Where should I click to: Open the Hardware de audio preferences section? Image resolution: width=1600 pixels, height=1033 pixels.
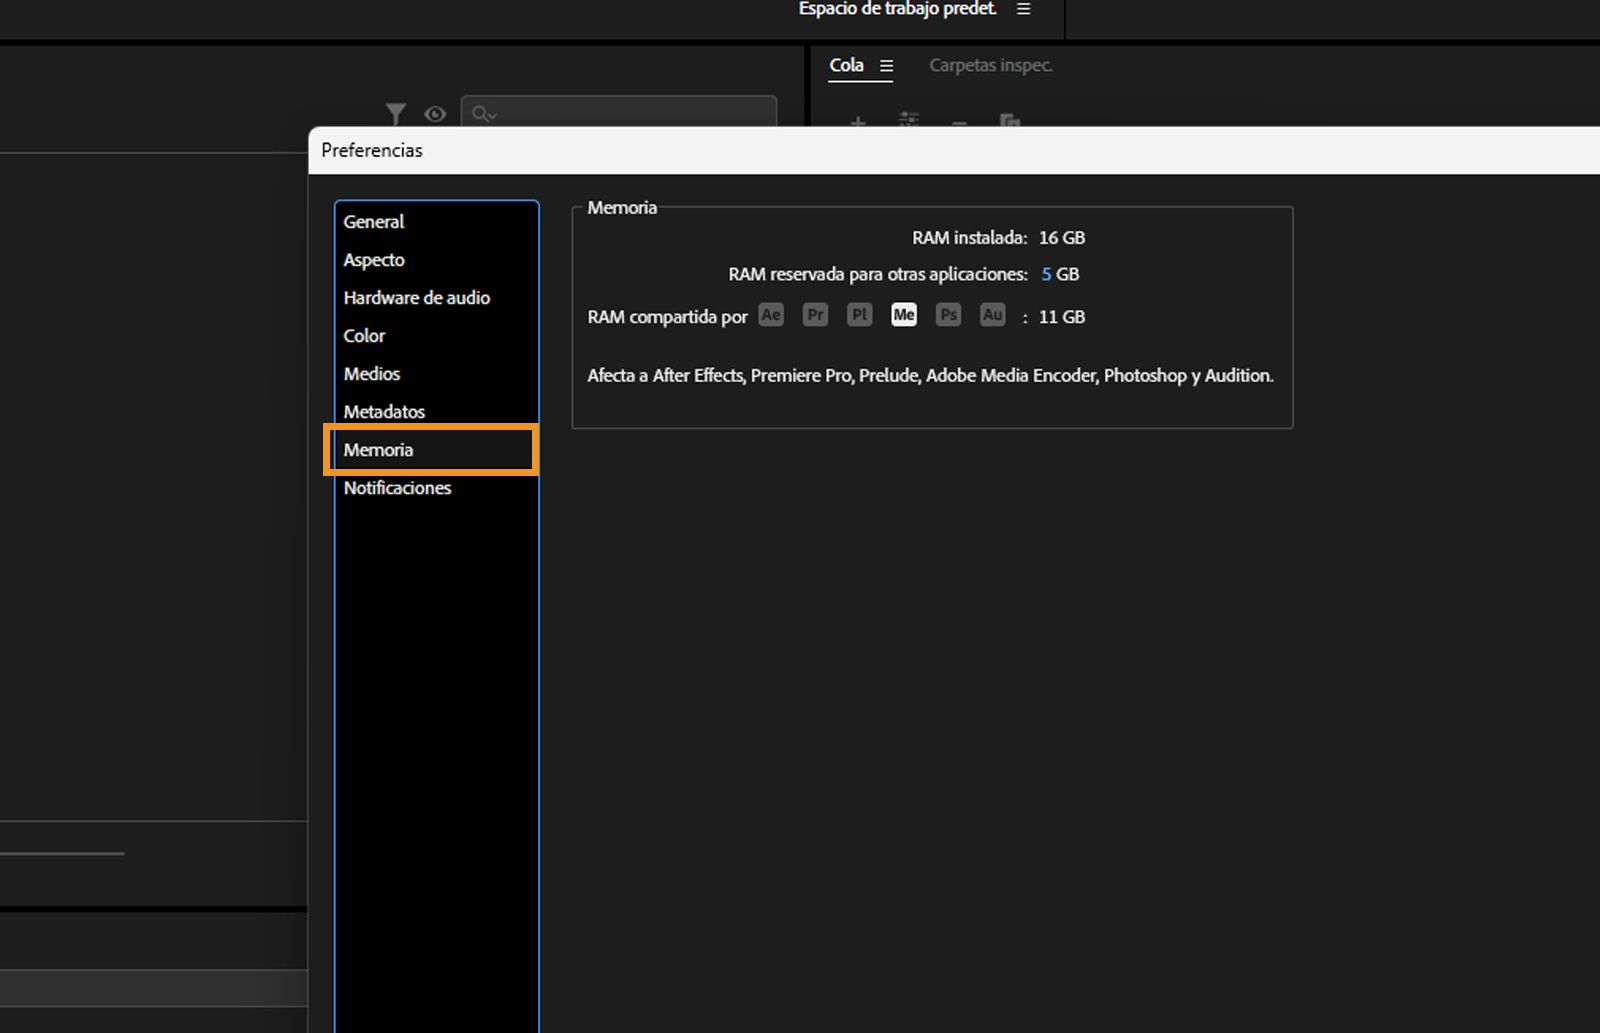tap(416, 297)
